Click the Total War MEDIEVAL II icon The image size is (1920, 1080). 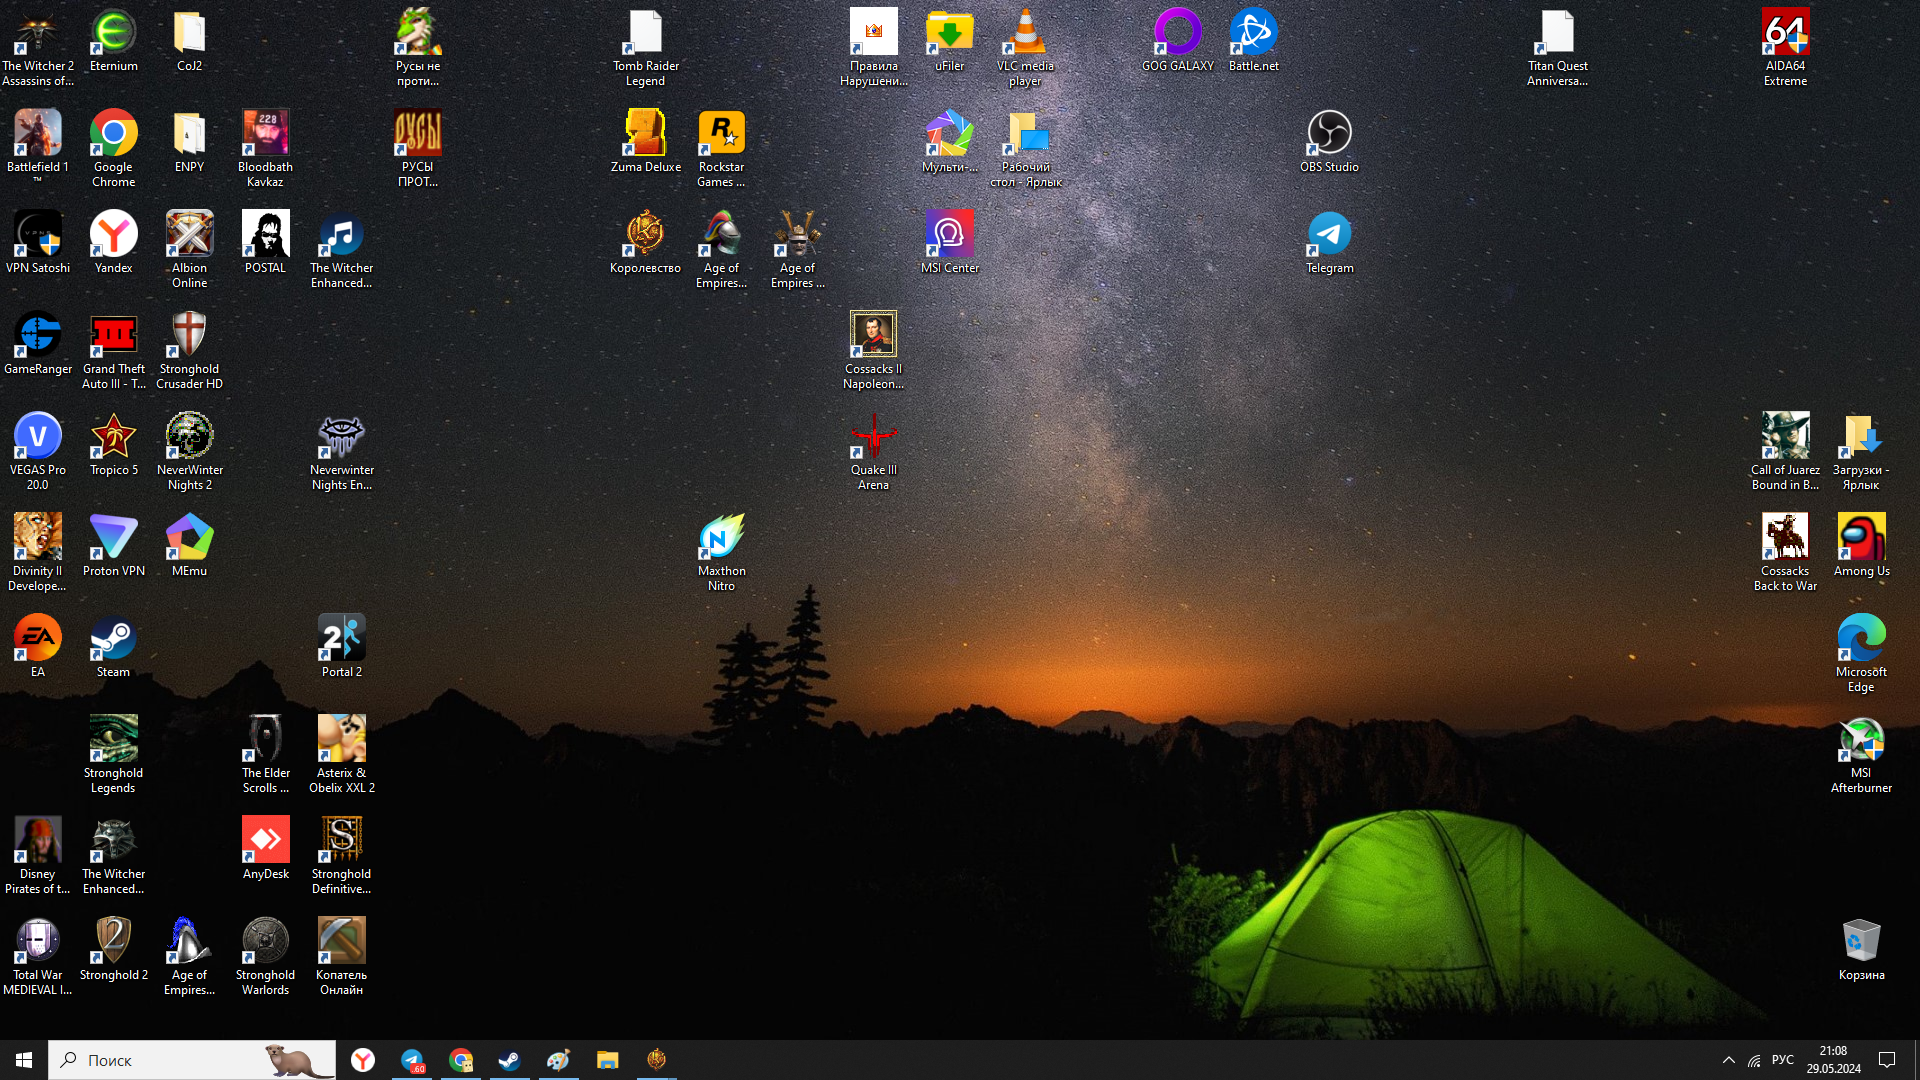[x=38, y=941]
